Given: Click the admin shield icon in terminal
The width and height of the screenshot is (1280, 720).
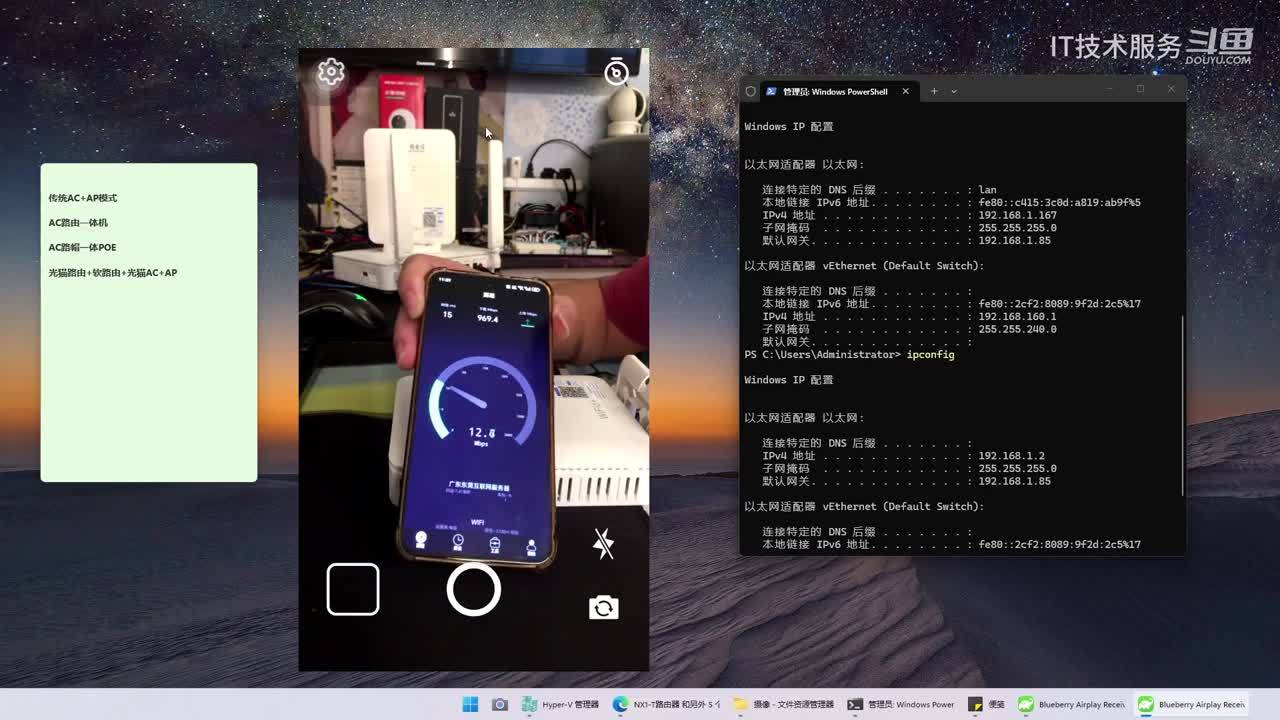Looking at the screenshot, I should tap(750, 91).
